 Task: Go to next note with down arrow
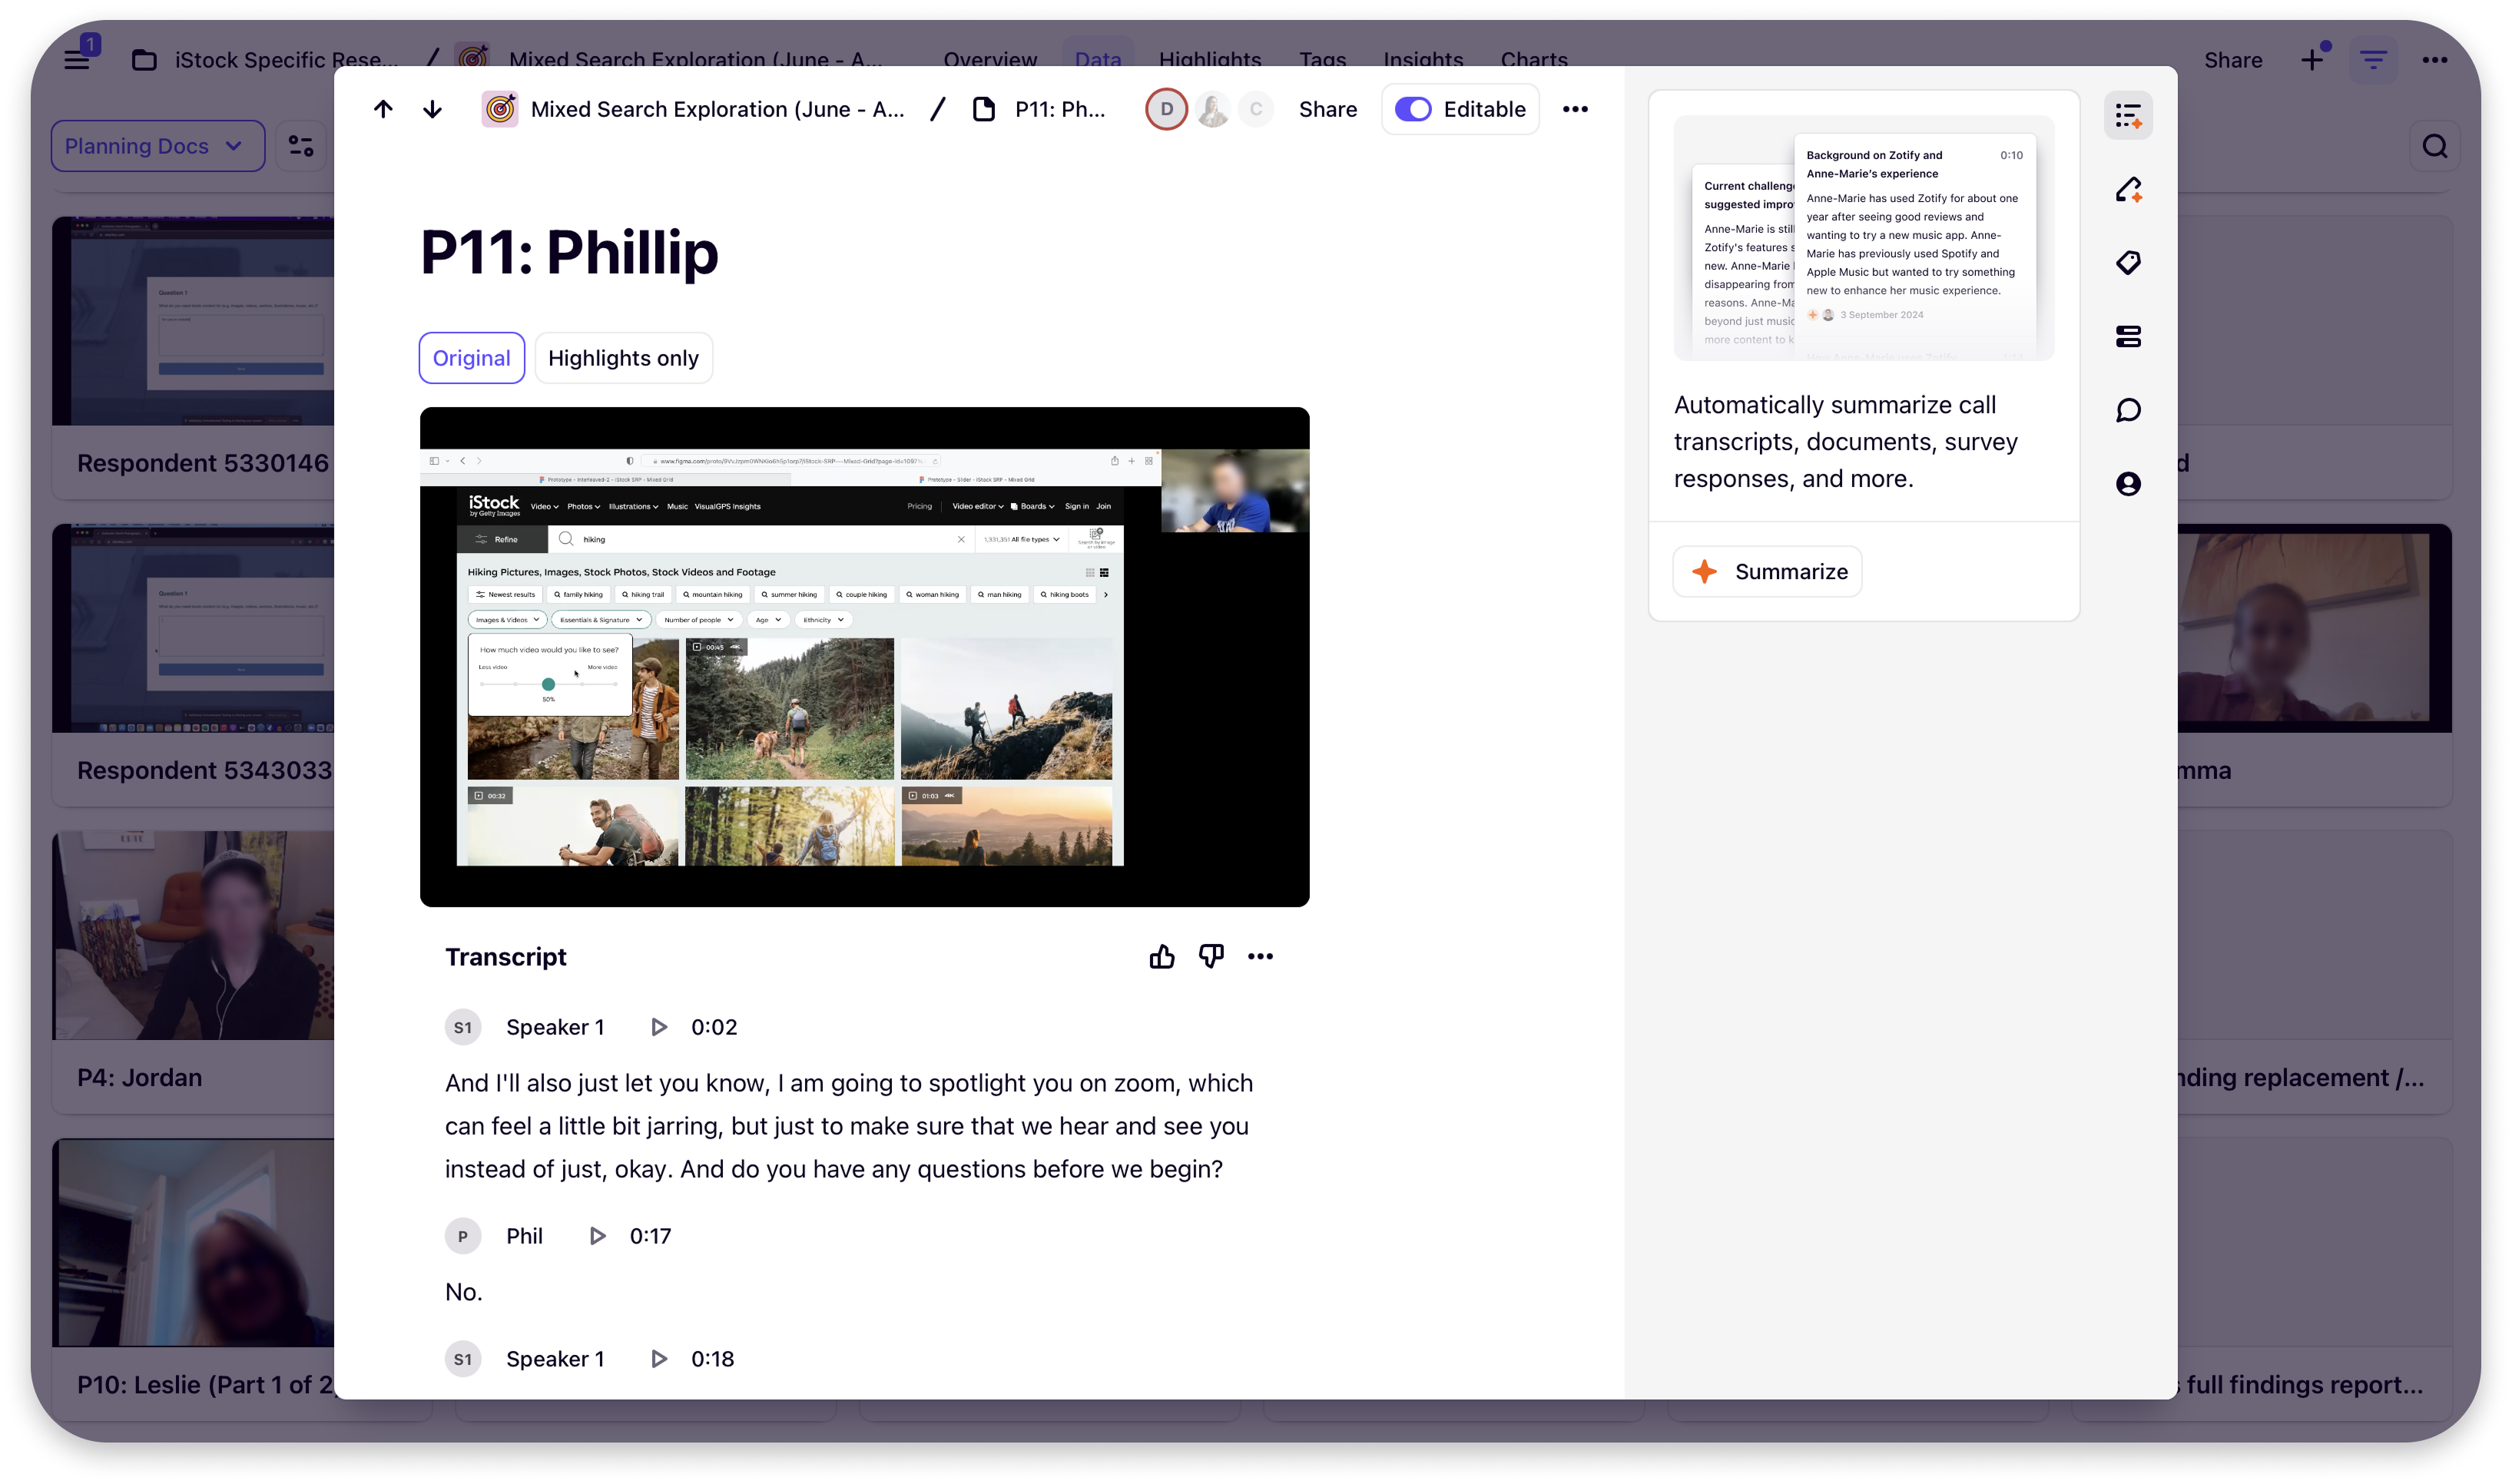tap(432, 109)
